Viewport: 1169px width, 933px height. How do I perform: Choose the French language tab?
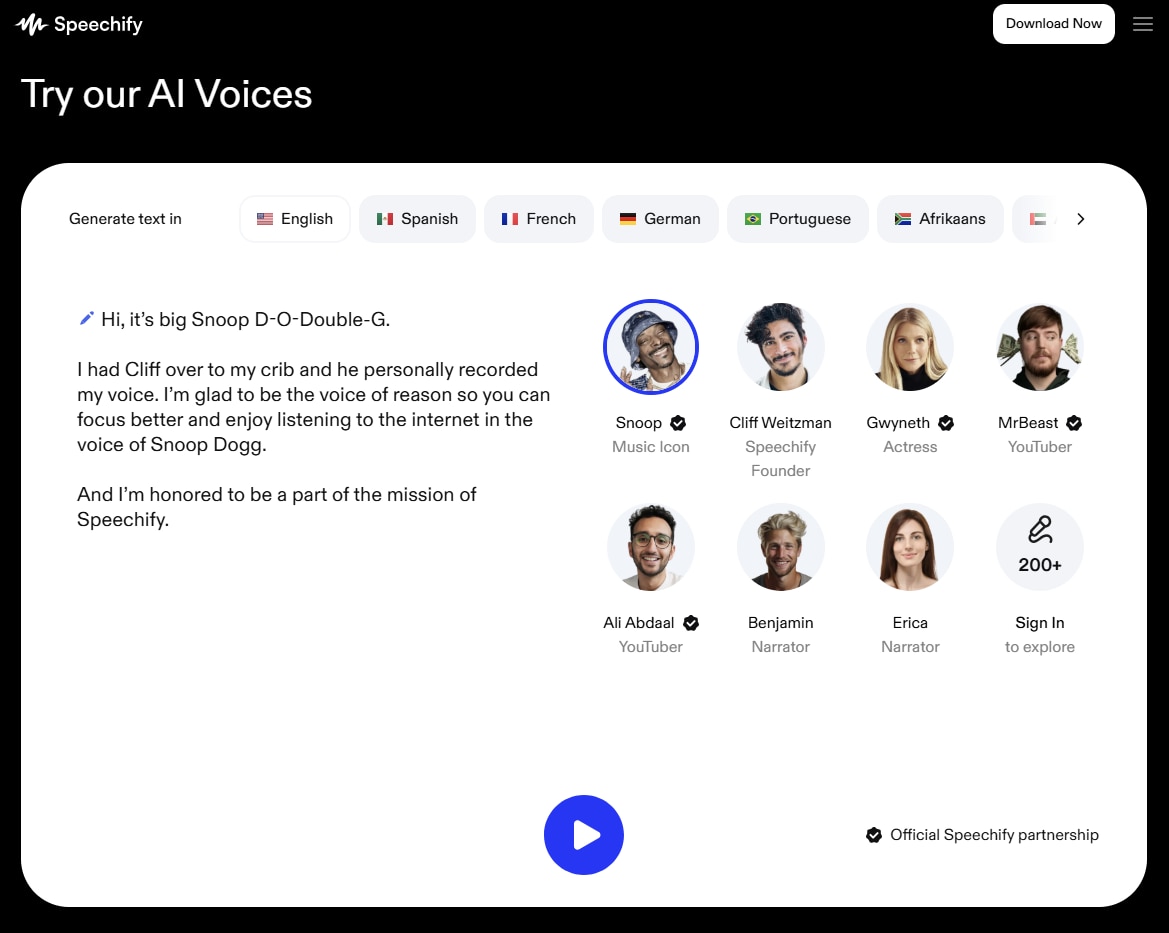[538, 219]
